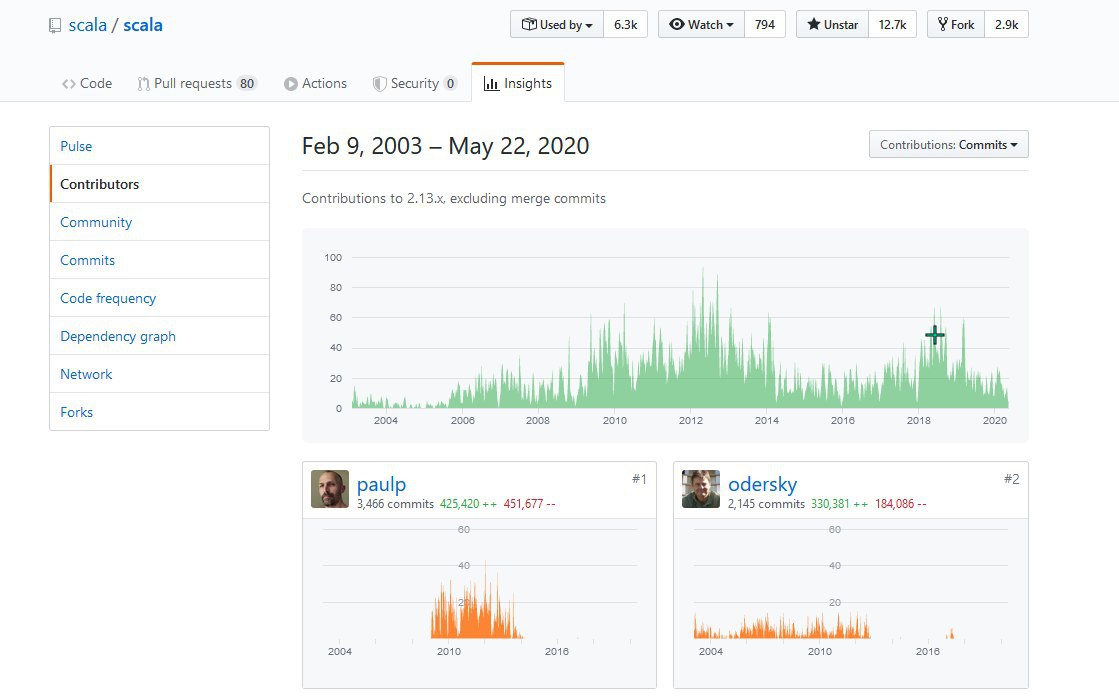Click odersky's avatar picture

tap(701, 489)
